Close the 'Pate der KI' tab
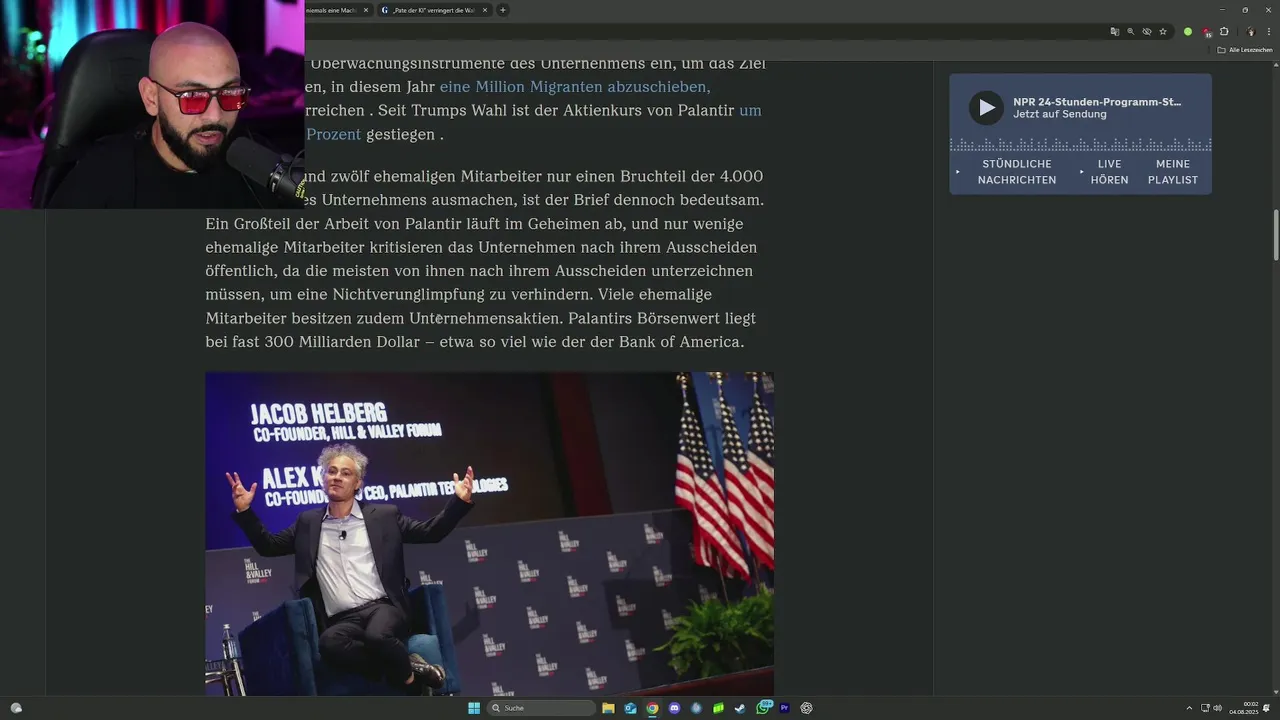Viewport: 1280px width, 720px height. (485, 10)
